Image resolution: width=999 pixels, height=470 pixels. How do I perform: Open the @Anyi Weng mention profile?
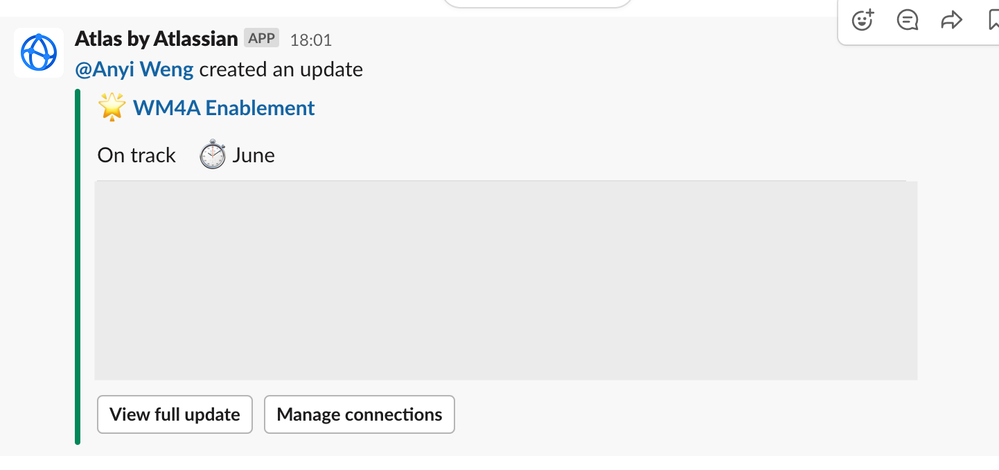(134, 69)
